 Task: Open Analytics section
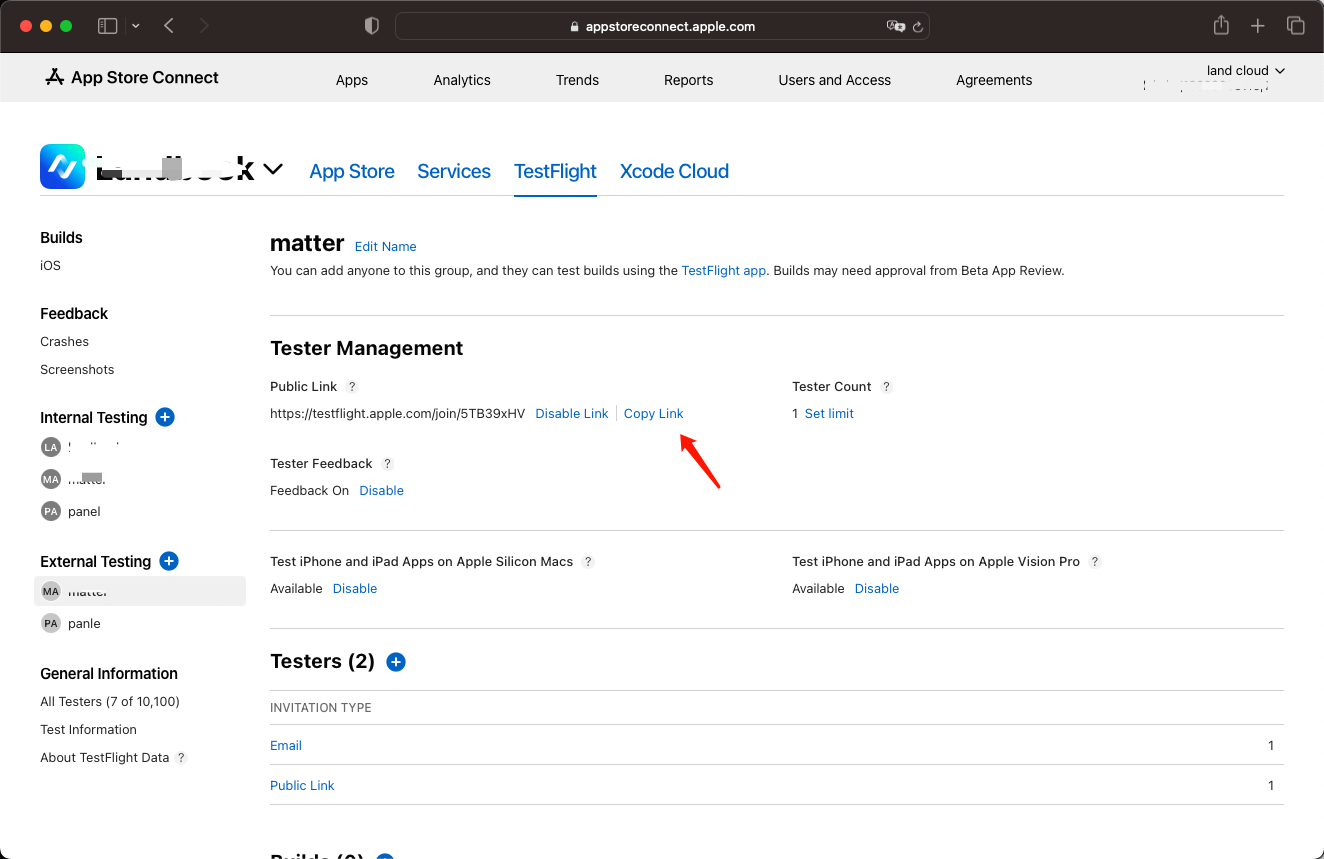point(462,80)
